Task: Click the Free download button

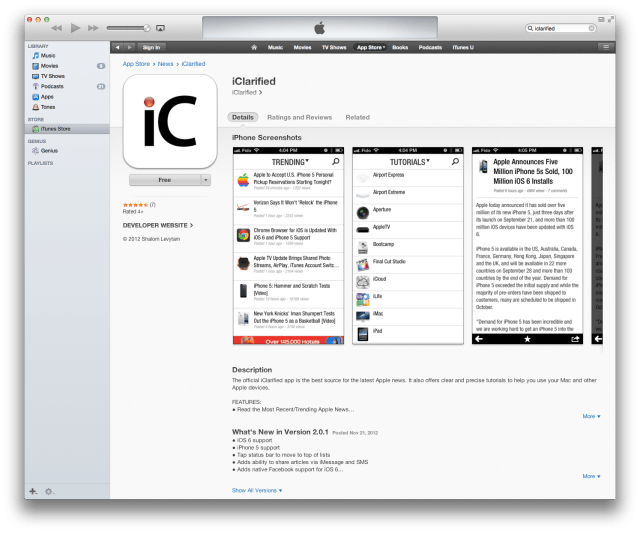Action: tap(165, 180)
